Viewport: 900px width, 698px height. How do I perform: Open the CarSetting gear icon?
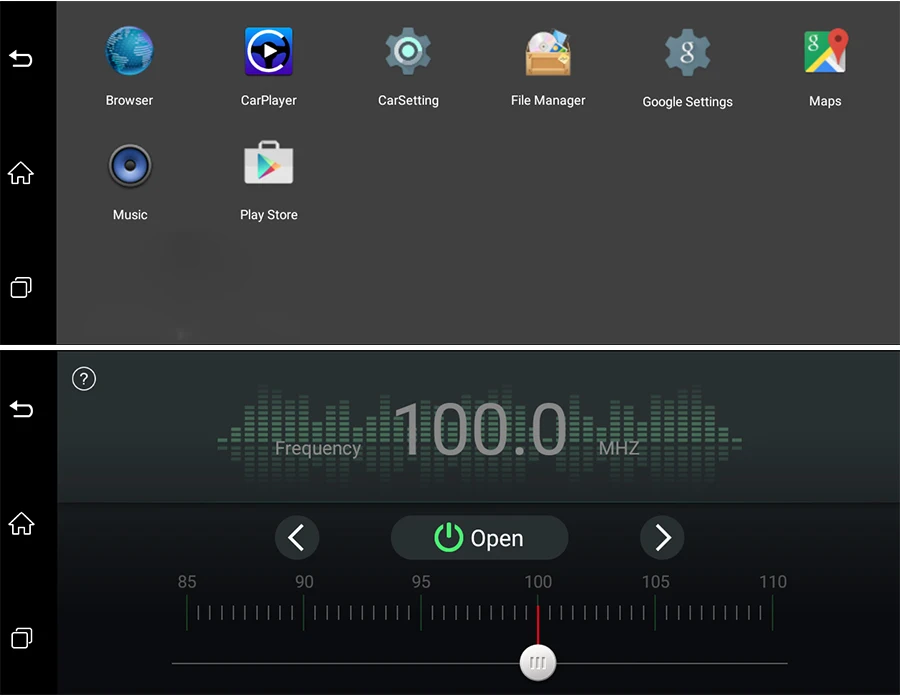[x=408, y=52]
